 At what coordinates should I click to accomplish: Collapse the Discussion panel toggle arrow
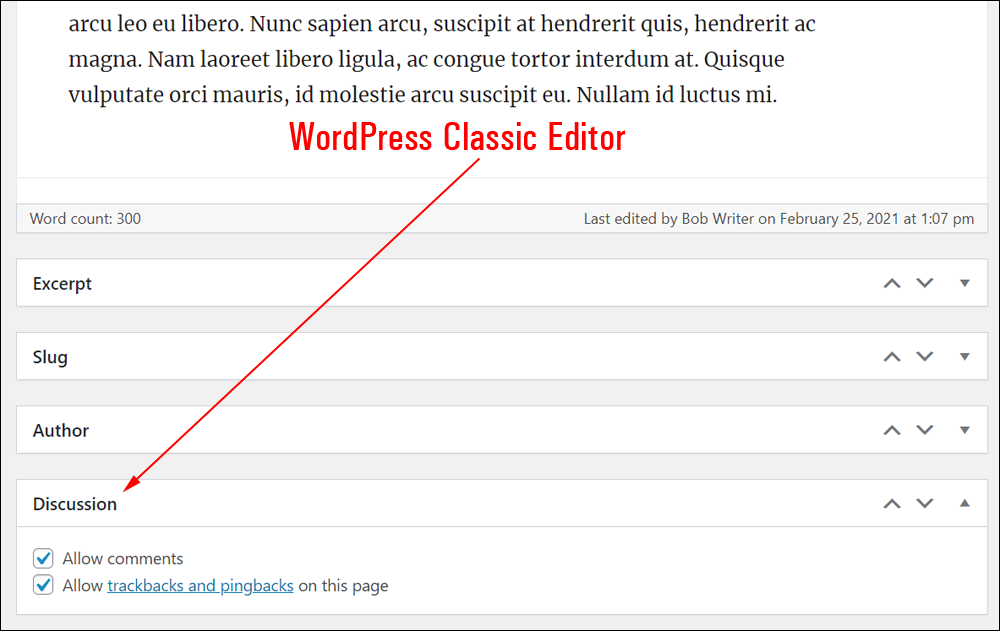[x=965, y=503]
